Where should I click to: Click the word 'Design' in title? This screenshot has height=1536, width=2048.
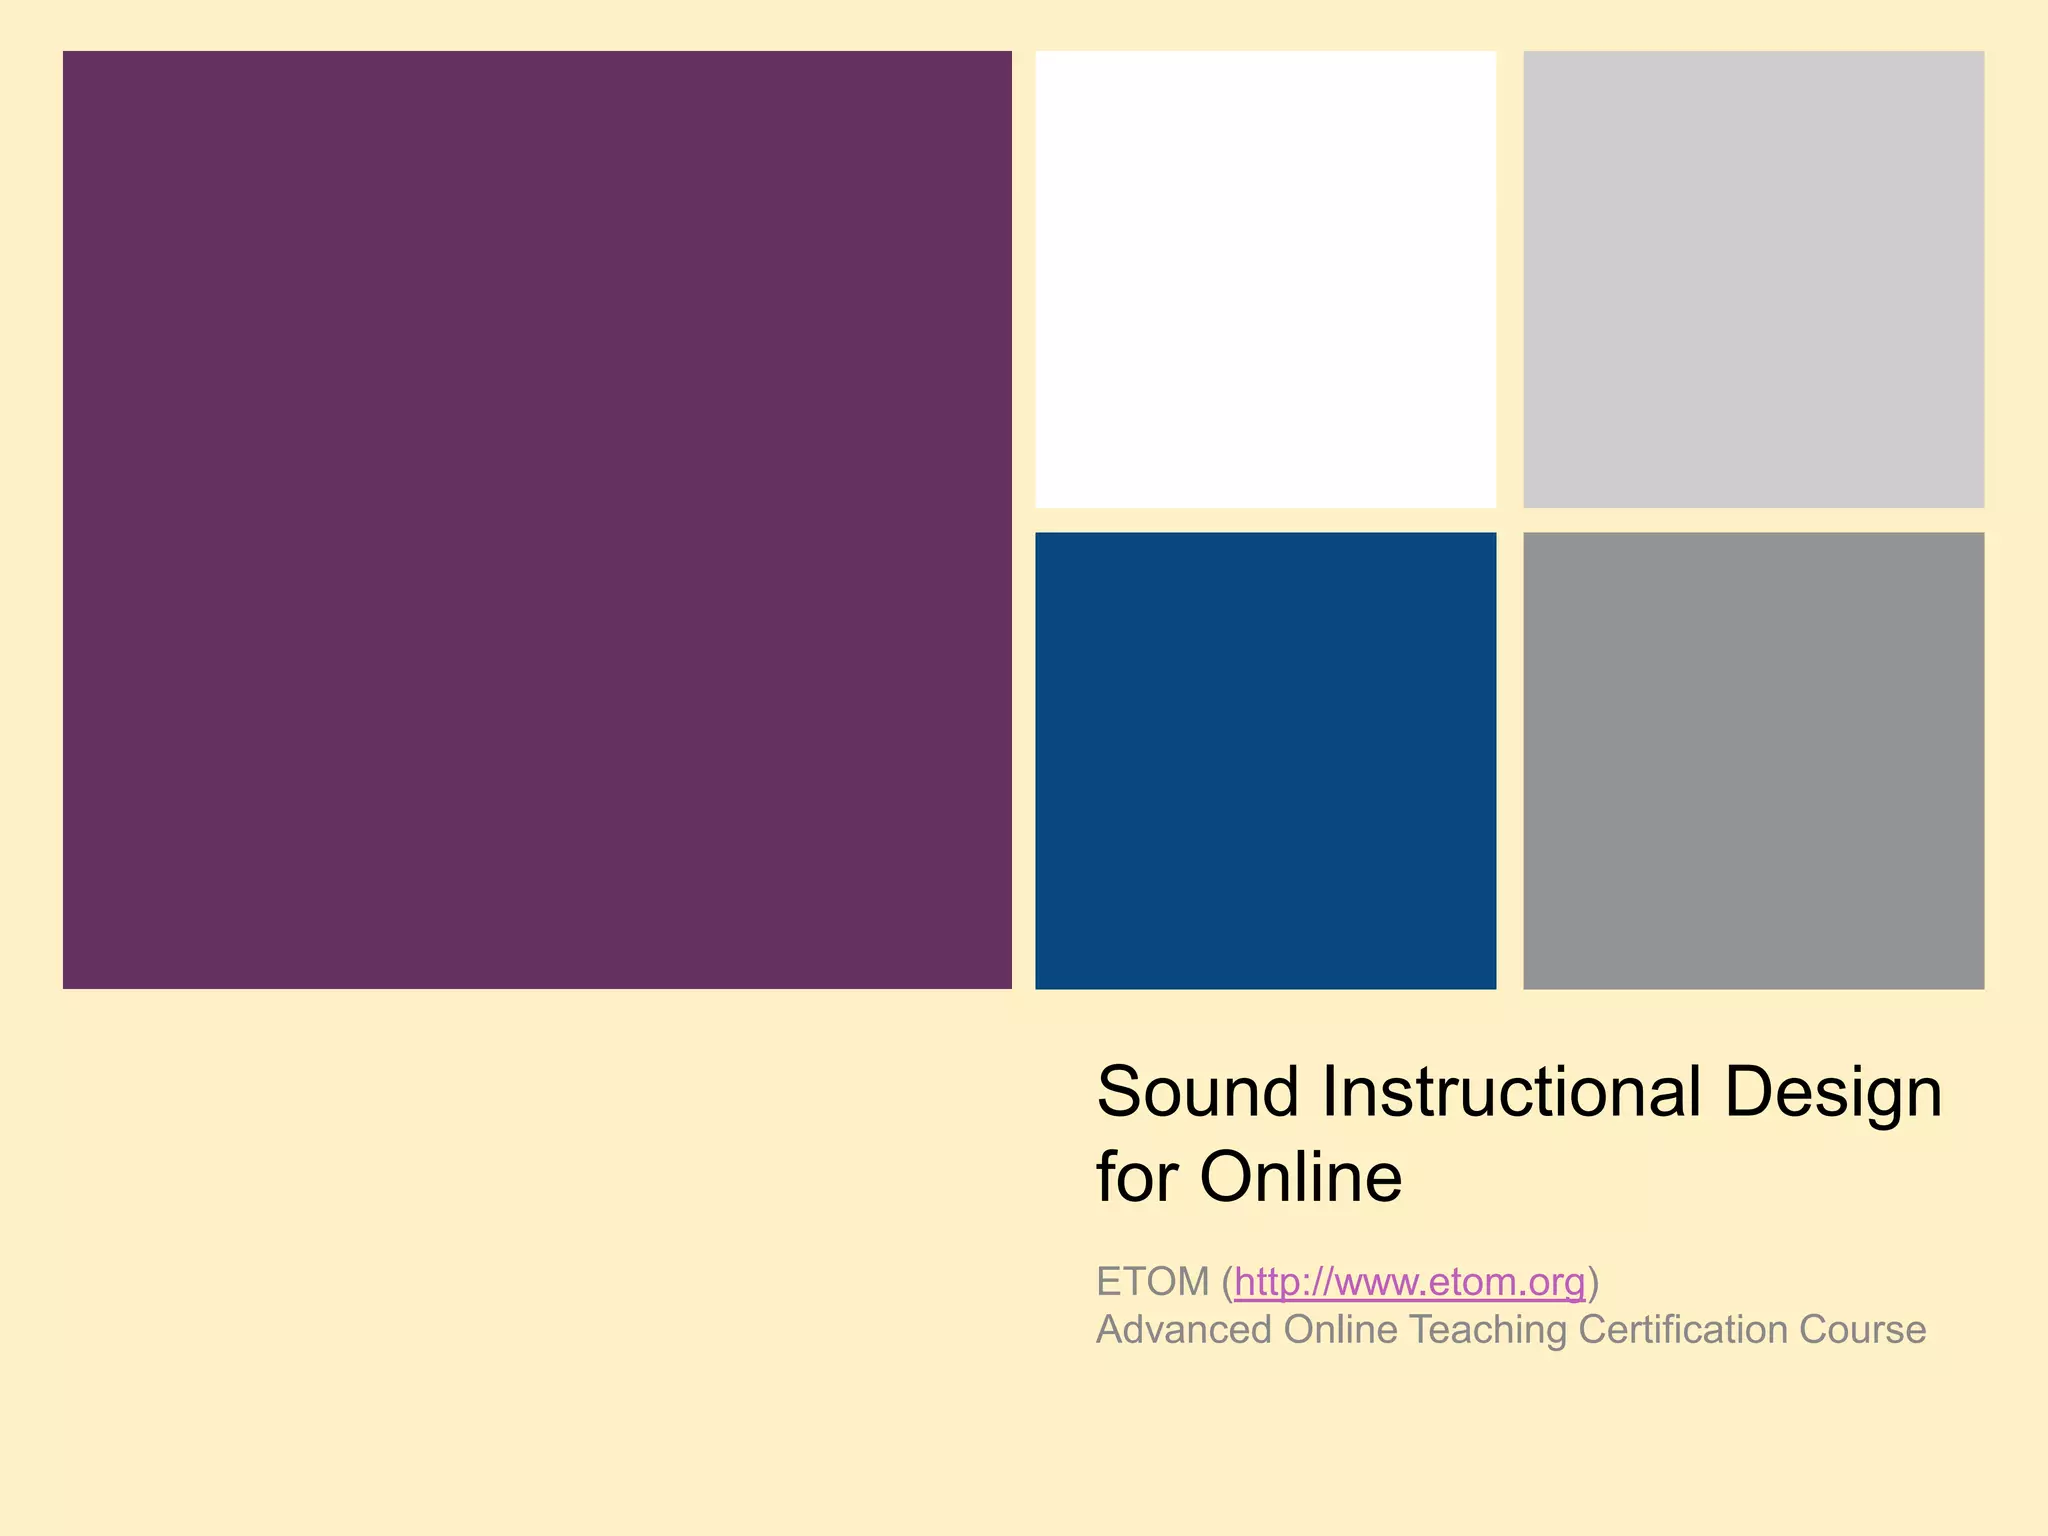(x=1832, y=1091)
